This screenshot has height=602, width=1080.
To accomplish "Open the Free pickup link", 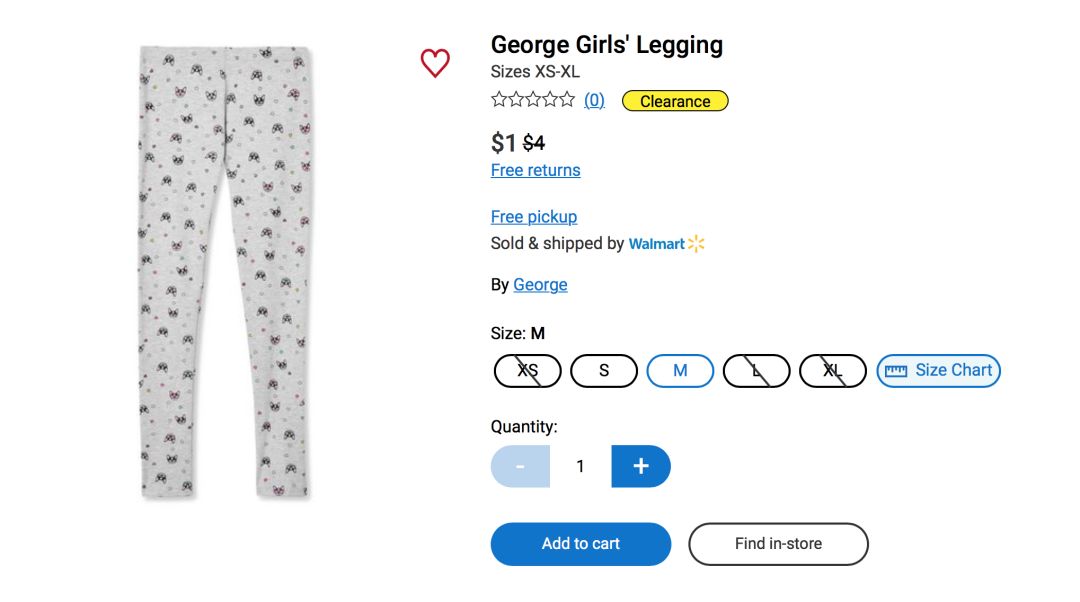I will 534,217.
